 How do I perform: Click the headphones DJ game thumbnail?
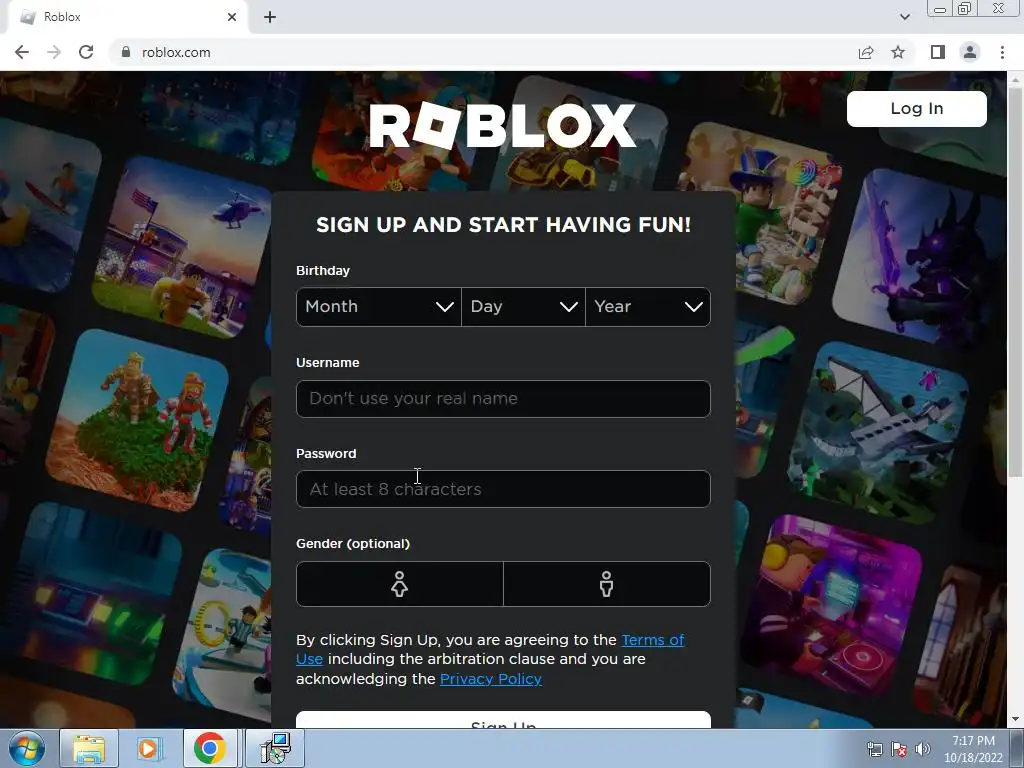(831, 604)
